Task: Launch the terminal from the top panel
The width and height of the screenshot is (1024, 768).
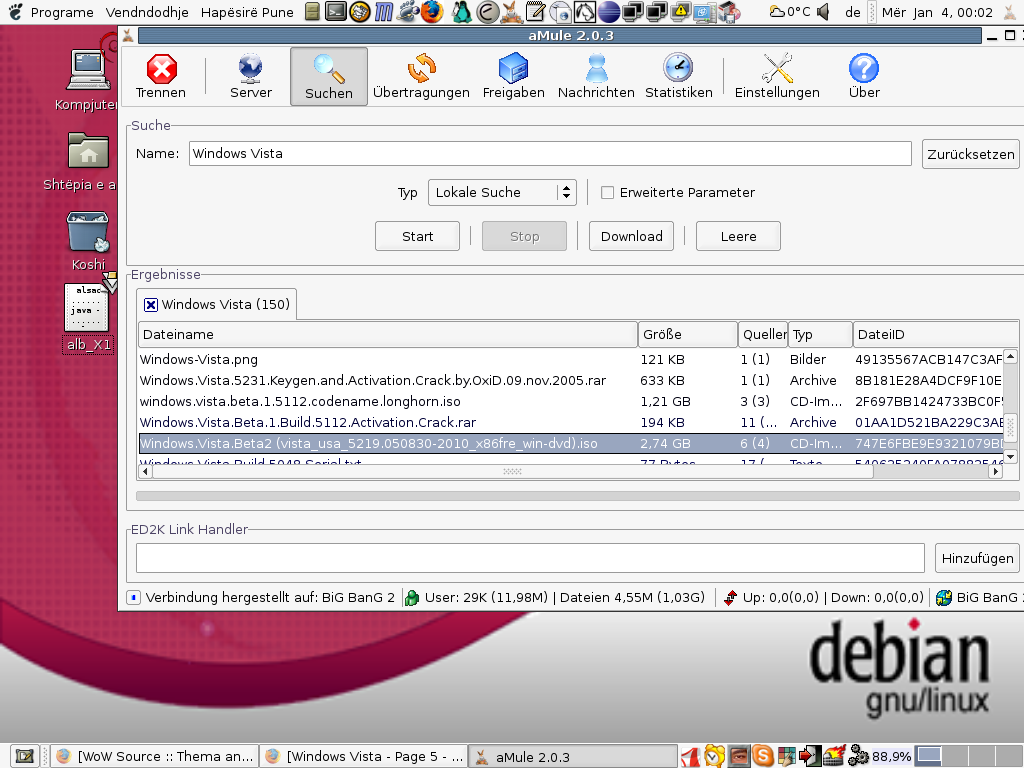Action: pos(336,11)
